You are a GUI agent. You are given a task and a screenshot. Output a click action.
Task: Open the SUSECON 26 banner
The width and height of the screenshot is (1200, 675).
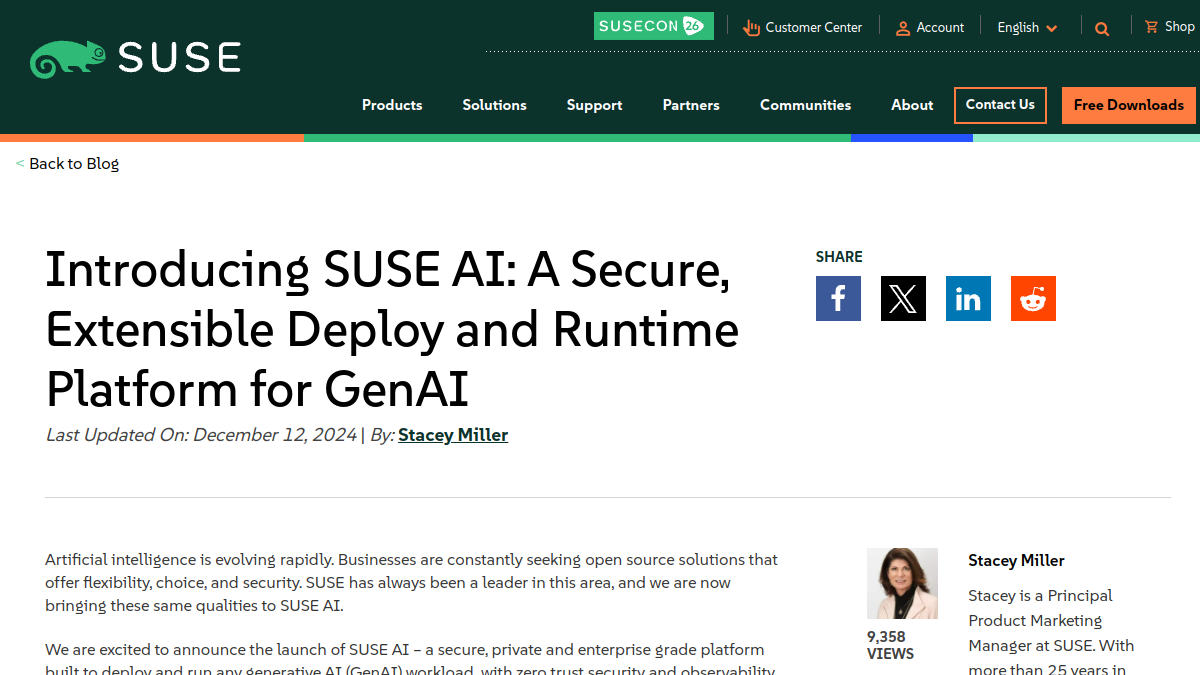pyautogui.click(x=654, y=26)
